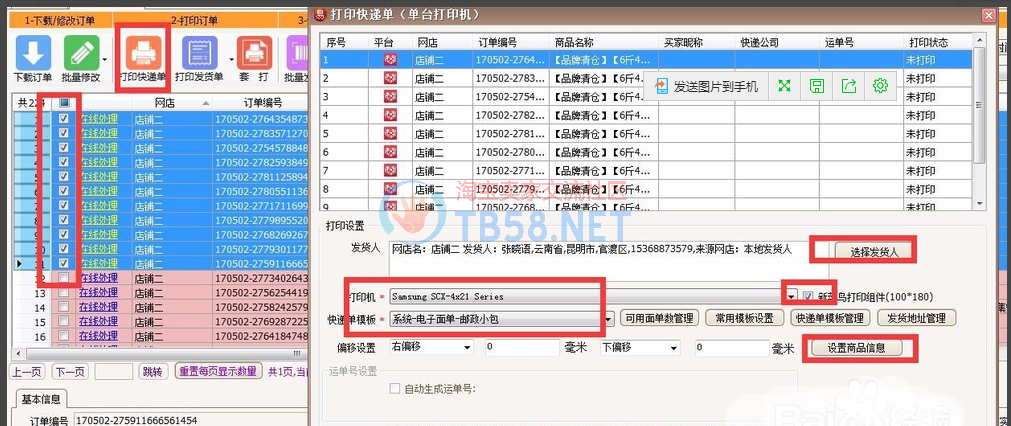Open the 打印发货单 invoice icon
The width and height of the screenshot is (1011, 426).
coord(199,53)
